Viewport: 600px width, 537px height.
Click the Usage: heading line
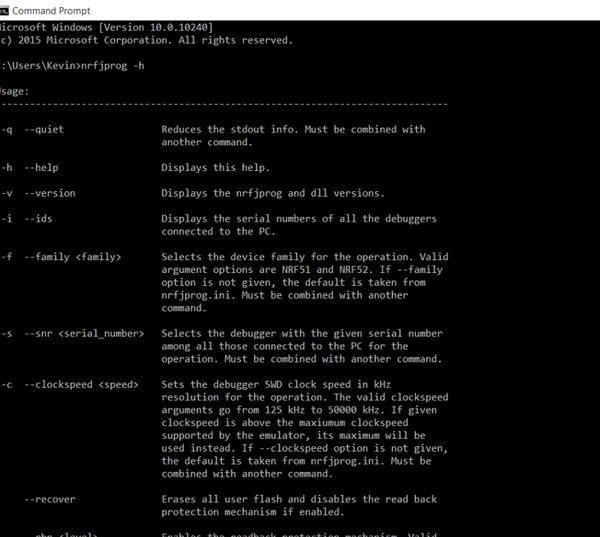coord(14,91)
